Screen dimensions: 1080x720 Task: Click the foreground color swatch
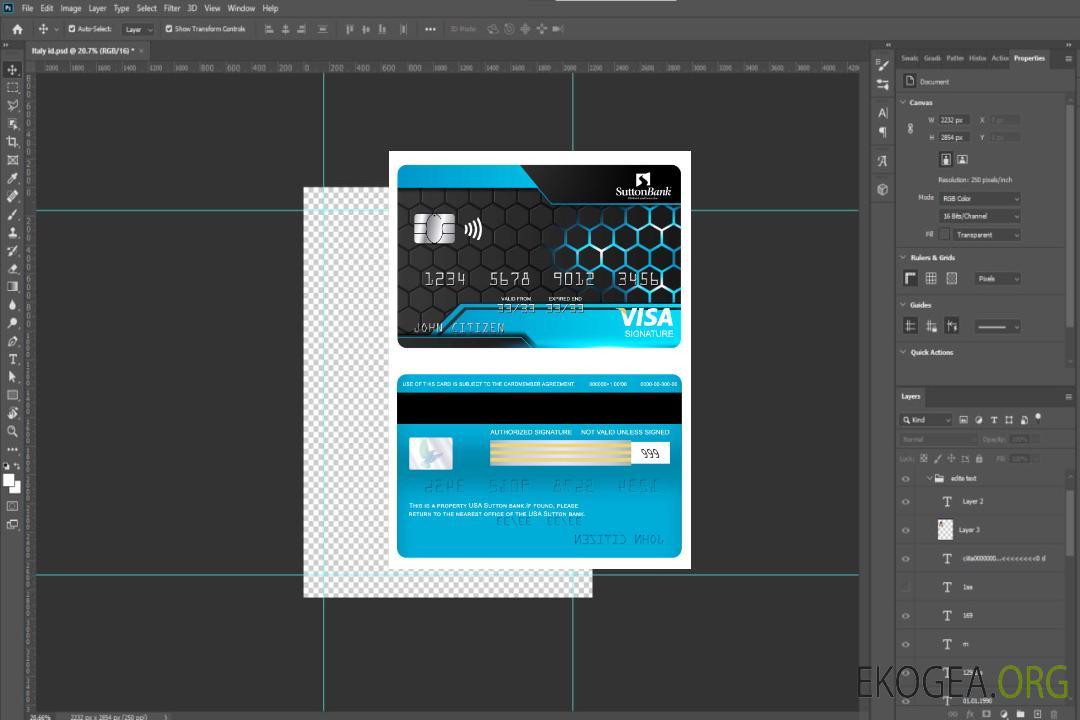coord(9,480)
